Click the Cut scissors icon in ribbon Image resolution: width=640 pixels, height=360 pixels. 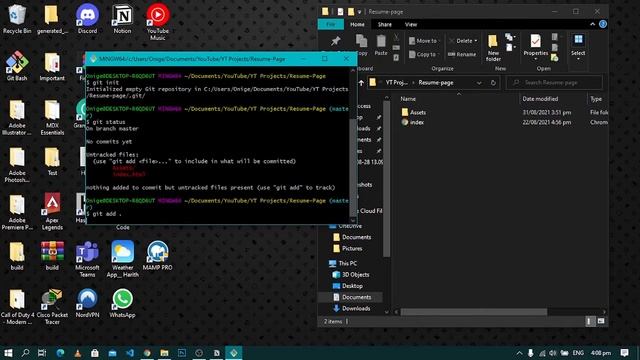click(396, 38)
